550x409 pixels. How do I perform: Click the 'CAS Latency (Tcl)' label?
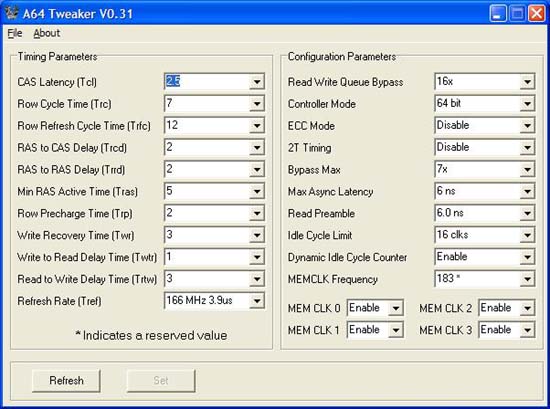point(57,82)
